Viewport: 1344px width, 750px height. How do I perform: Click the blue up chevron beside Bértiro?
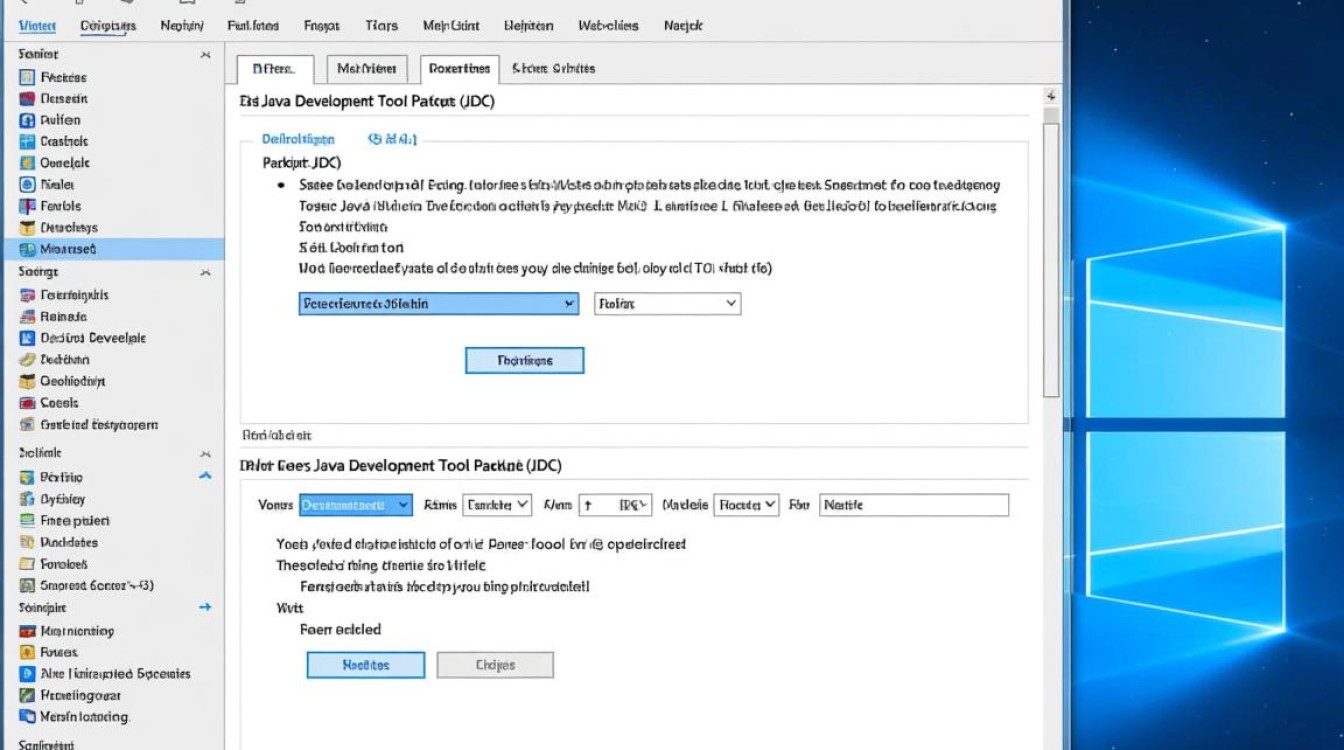(x=205, y=477)
